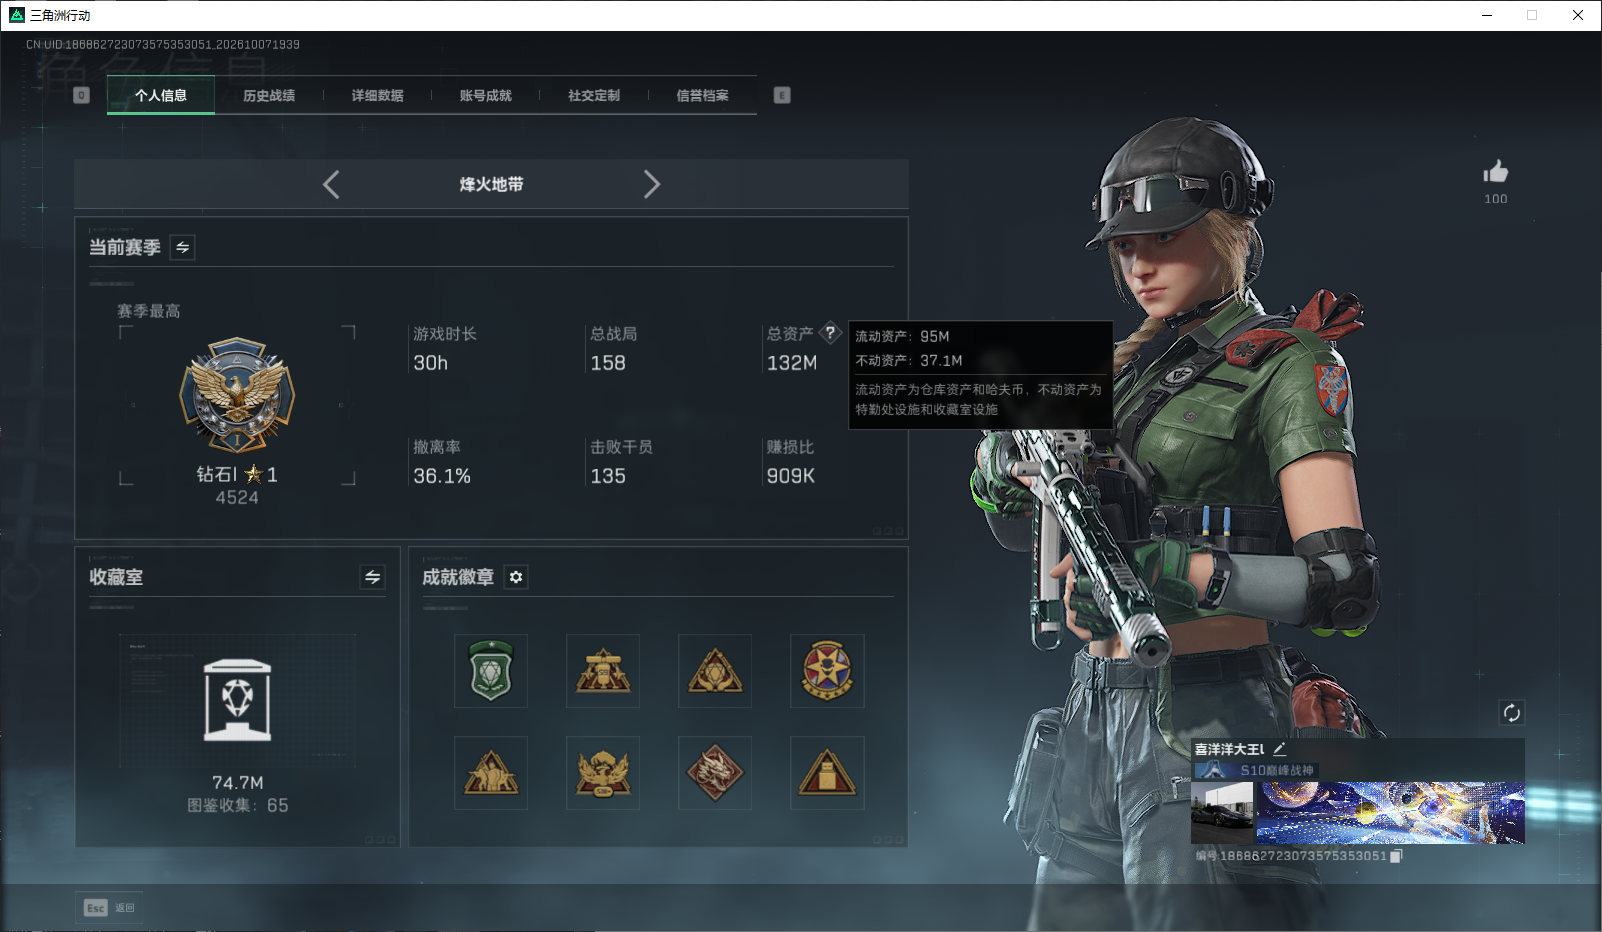Click the E key icon right of tabs
This screenshot has height=932, width=1602.
click(782, 95)
